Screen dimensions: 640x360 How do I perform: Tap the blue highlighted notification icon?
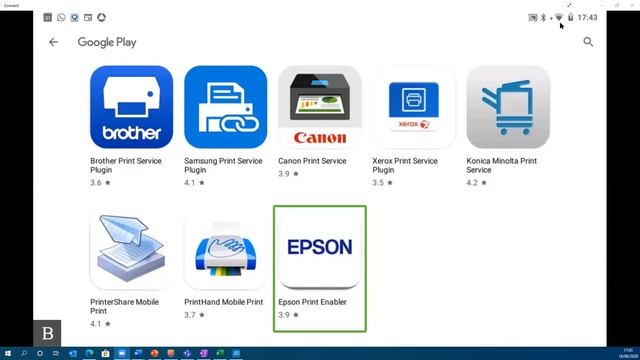pyautogui.click(x=75, y=18)
